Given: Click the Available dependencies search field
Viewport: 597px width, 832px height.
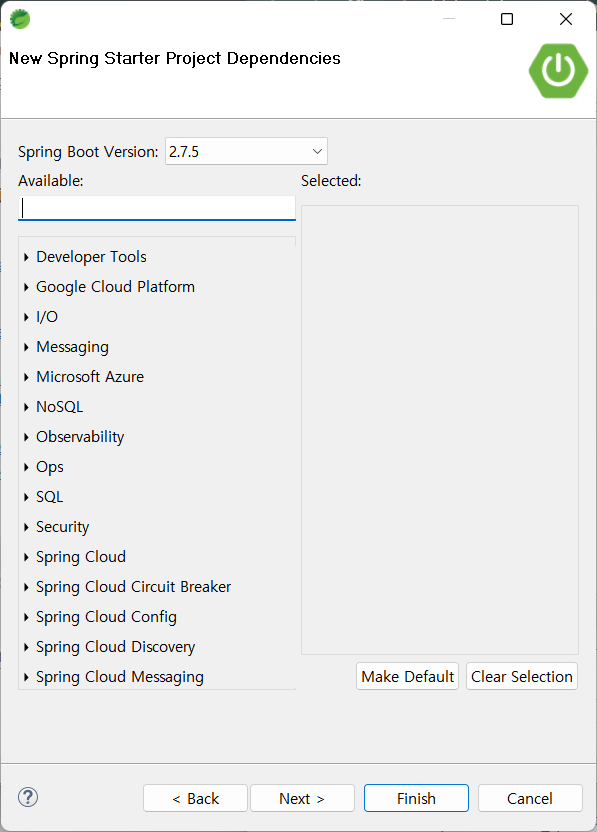Looking at the screenshot, I should tap(157, 207).
